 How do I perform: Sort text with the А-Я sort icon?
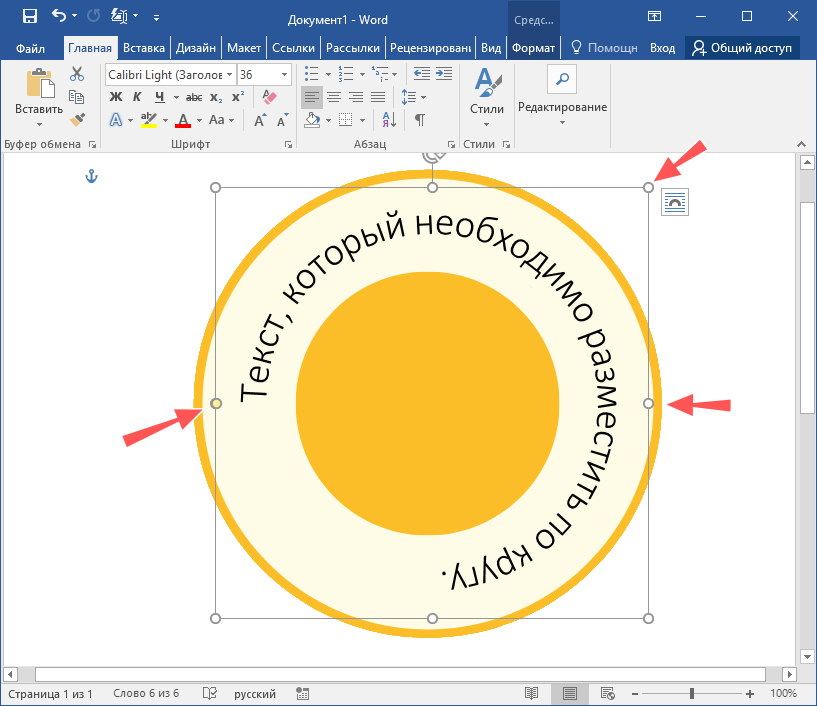(x=389, y=120)
